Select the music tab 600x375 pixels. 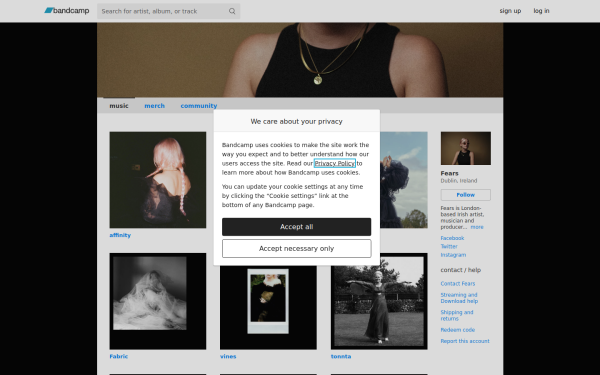coord(119,106)
